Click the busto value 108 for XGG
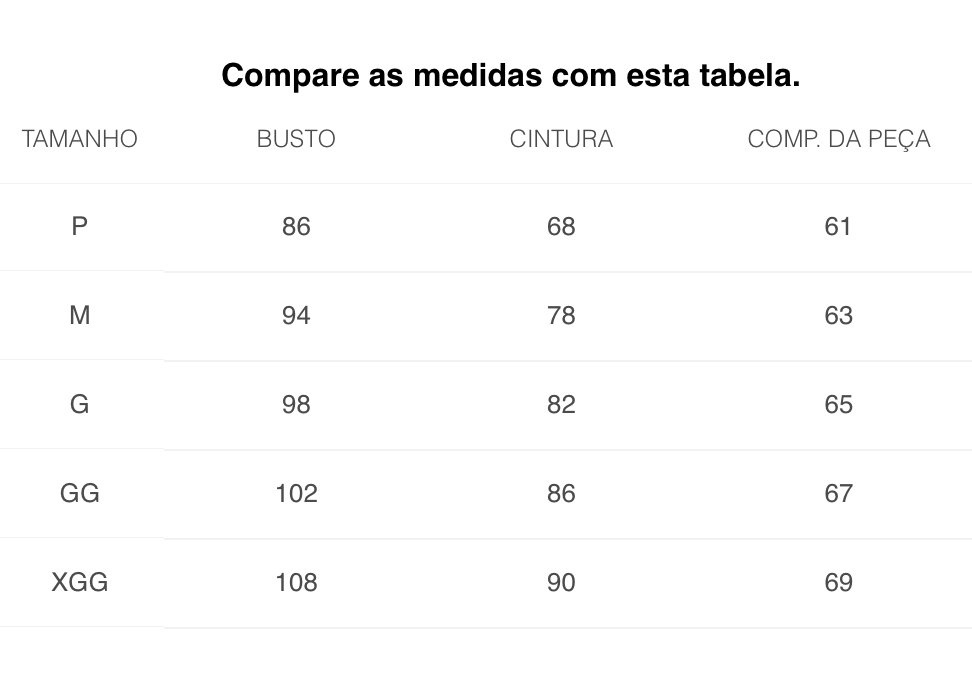 tap(296, 582)
